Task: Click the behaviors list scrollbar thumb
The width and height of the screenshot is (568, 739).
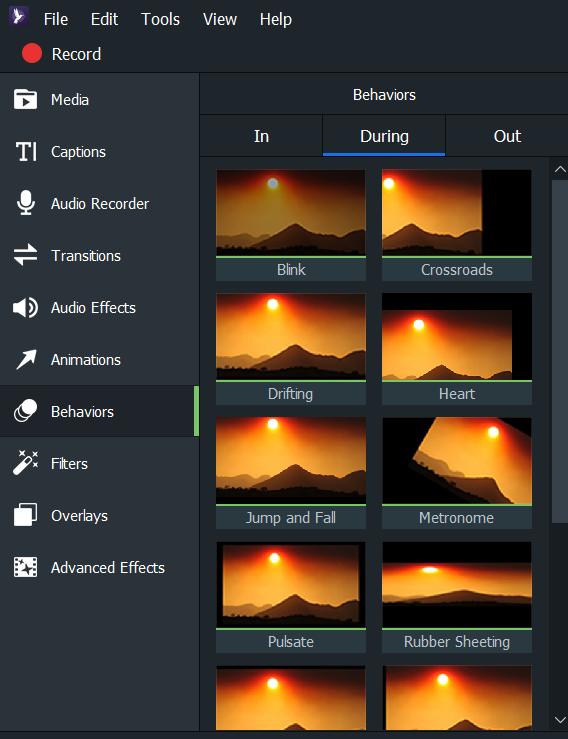Action: [560, 351]
